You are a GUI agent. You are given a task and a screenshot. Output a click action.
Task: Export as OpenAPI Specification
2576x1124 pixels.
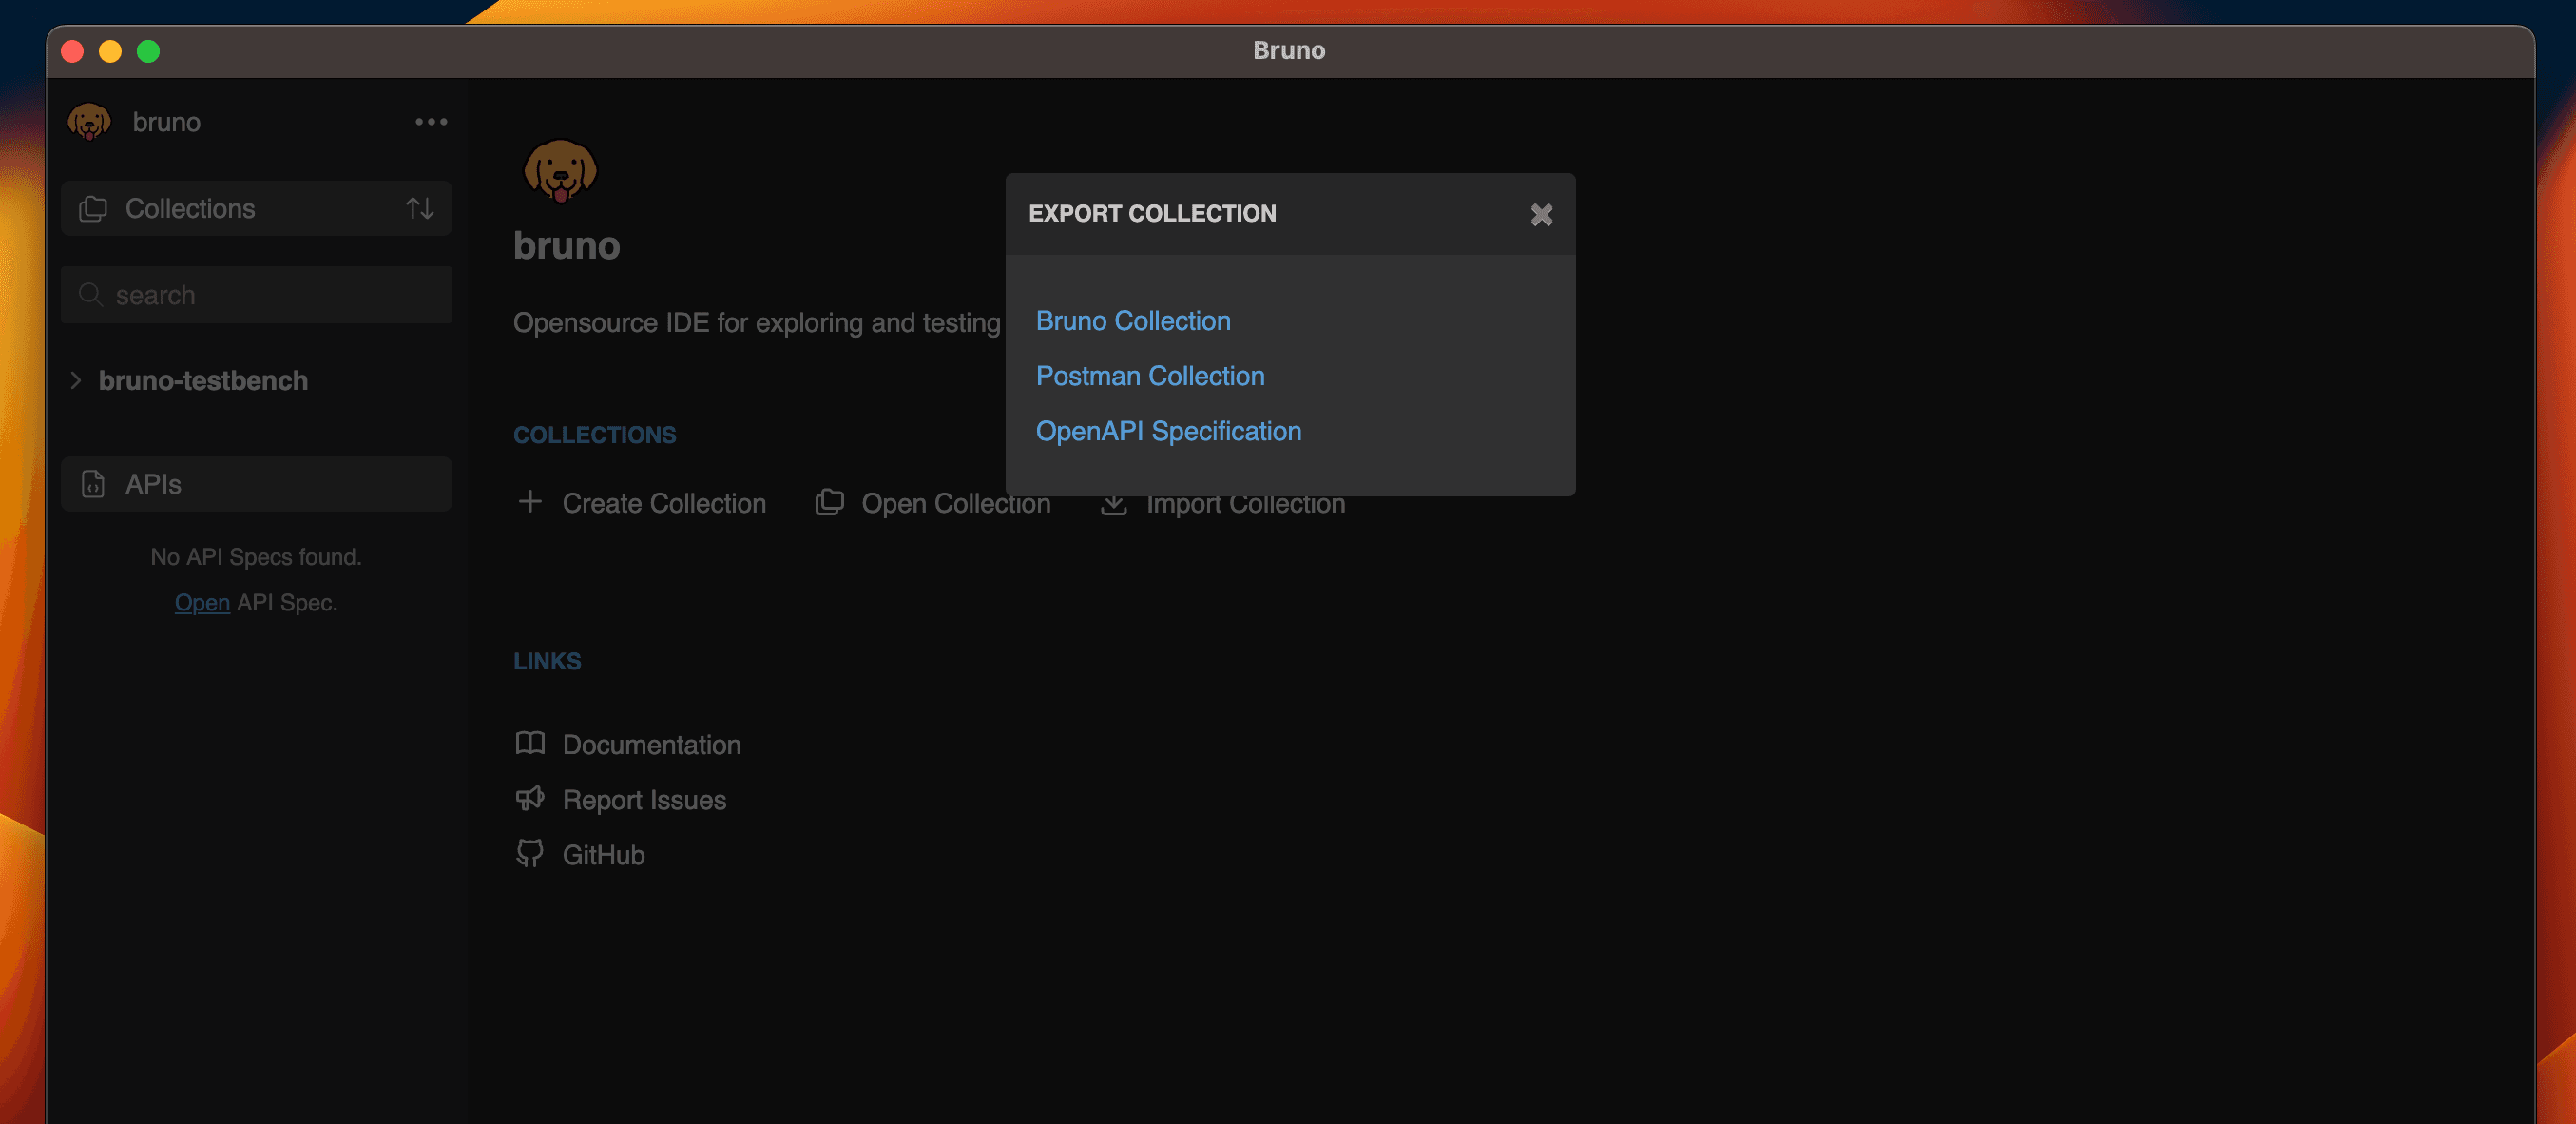1168,431
